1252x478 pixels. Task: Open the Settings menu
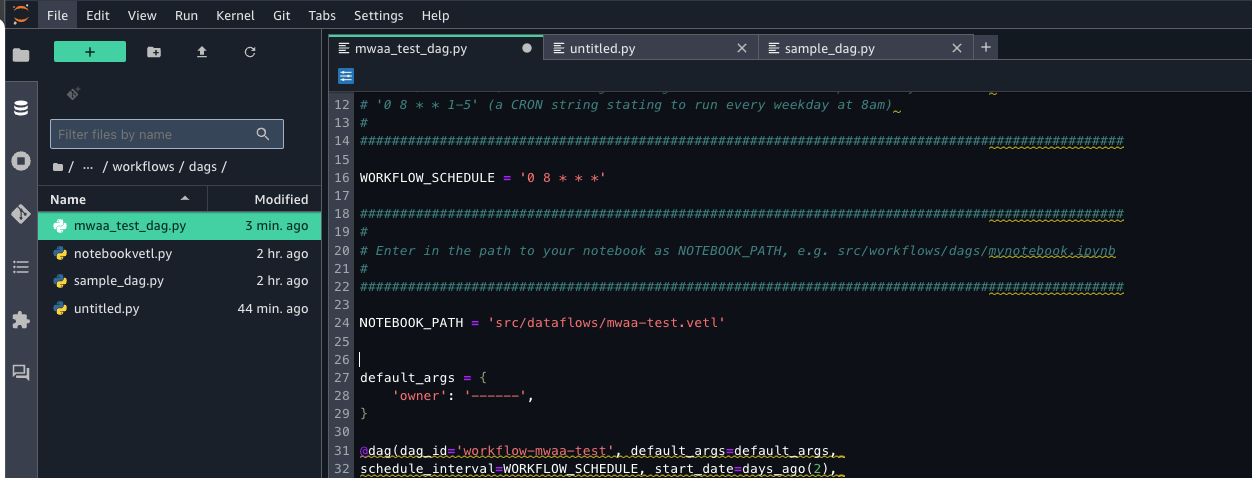tap(379, 16)
